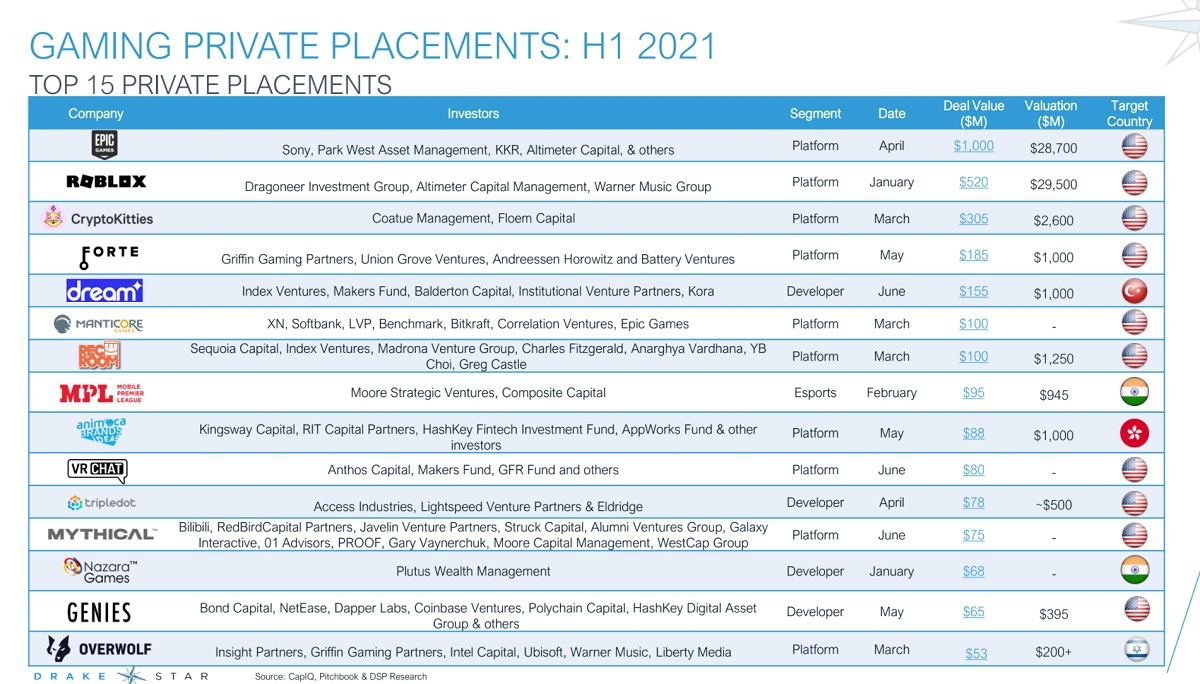Click the Animoca Brands logo

pos(101,432)
